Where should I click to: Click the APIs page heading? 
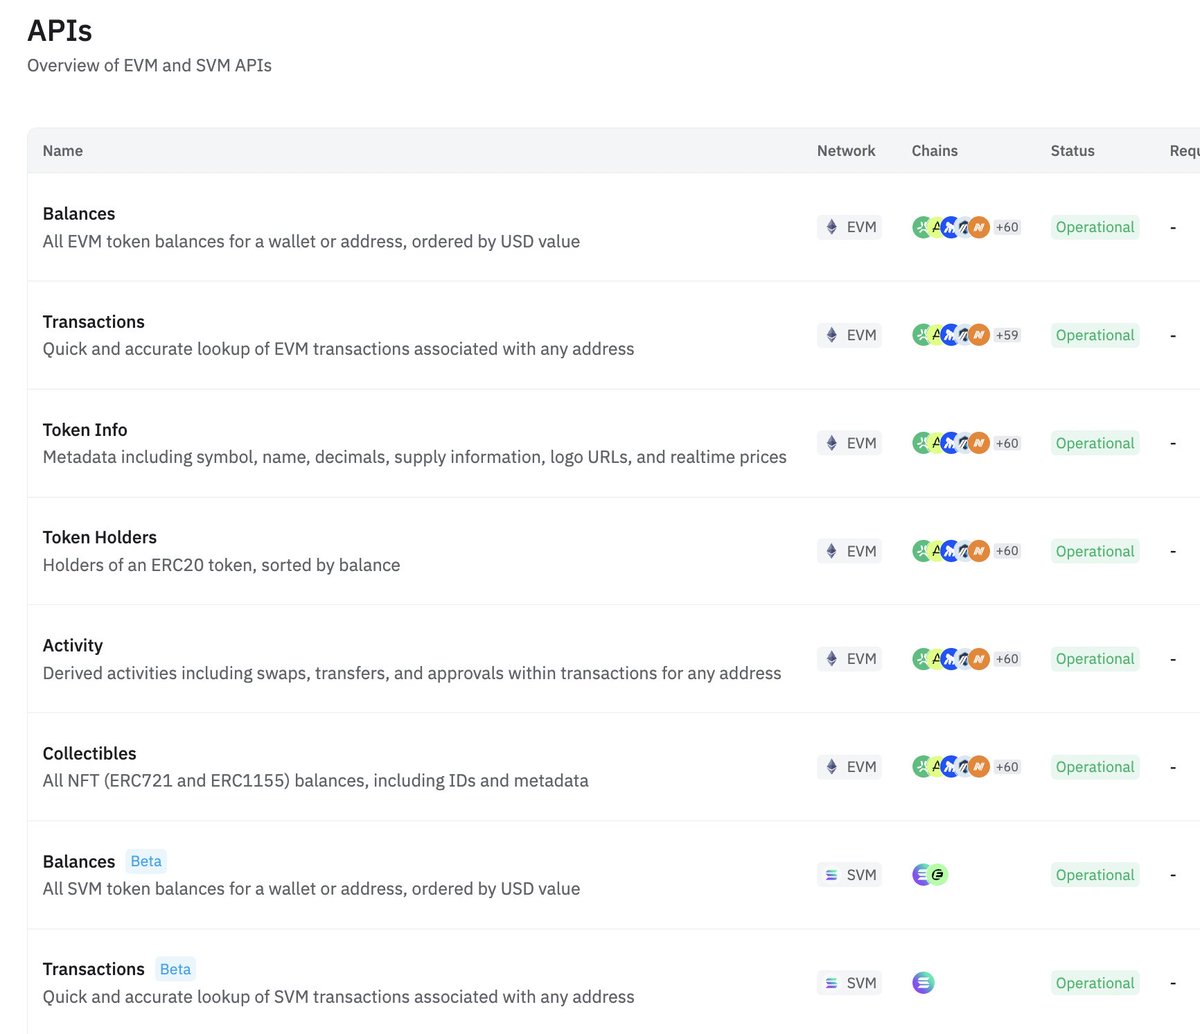pyautogui.click(x=60, y=31)
